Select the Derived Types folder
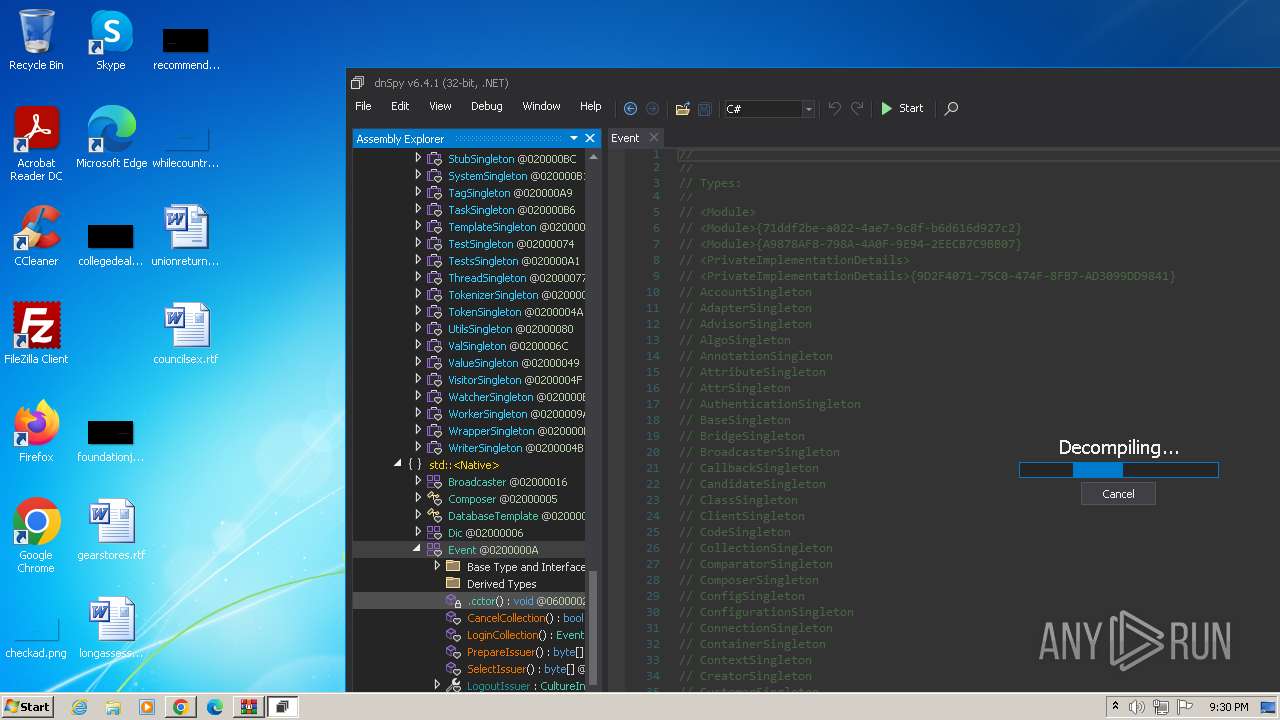Image resolution: width=1280 pixels, height=720 pixels. pyautogui.click(x=491, y=584)
